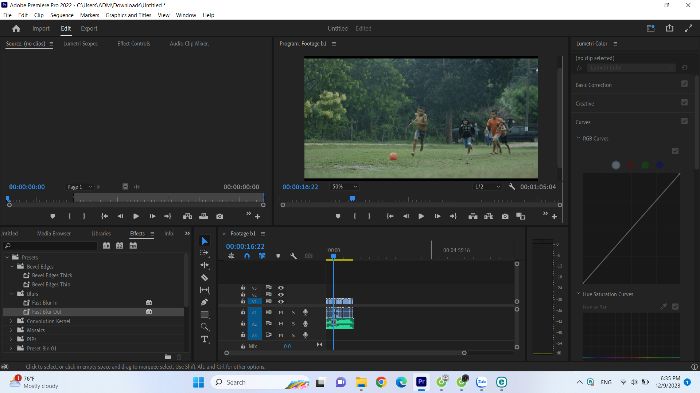This screenshot has height=393, width=700.
Task: Click Lift button in Program monitor
Action: [473, 216]
